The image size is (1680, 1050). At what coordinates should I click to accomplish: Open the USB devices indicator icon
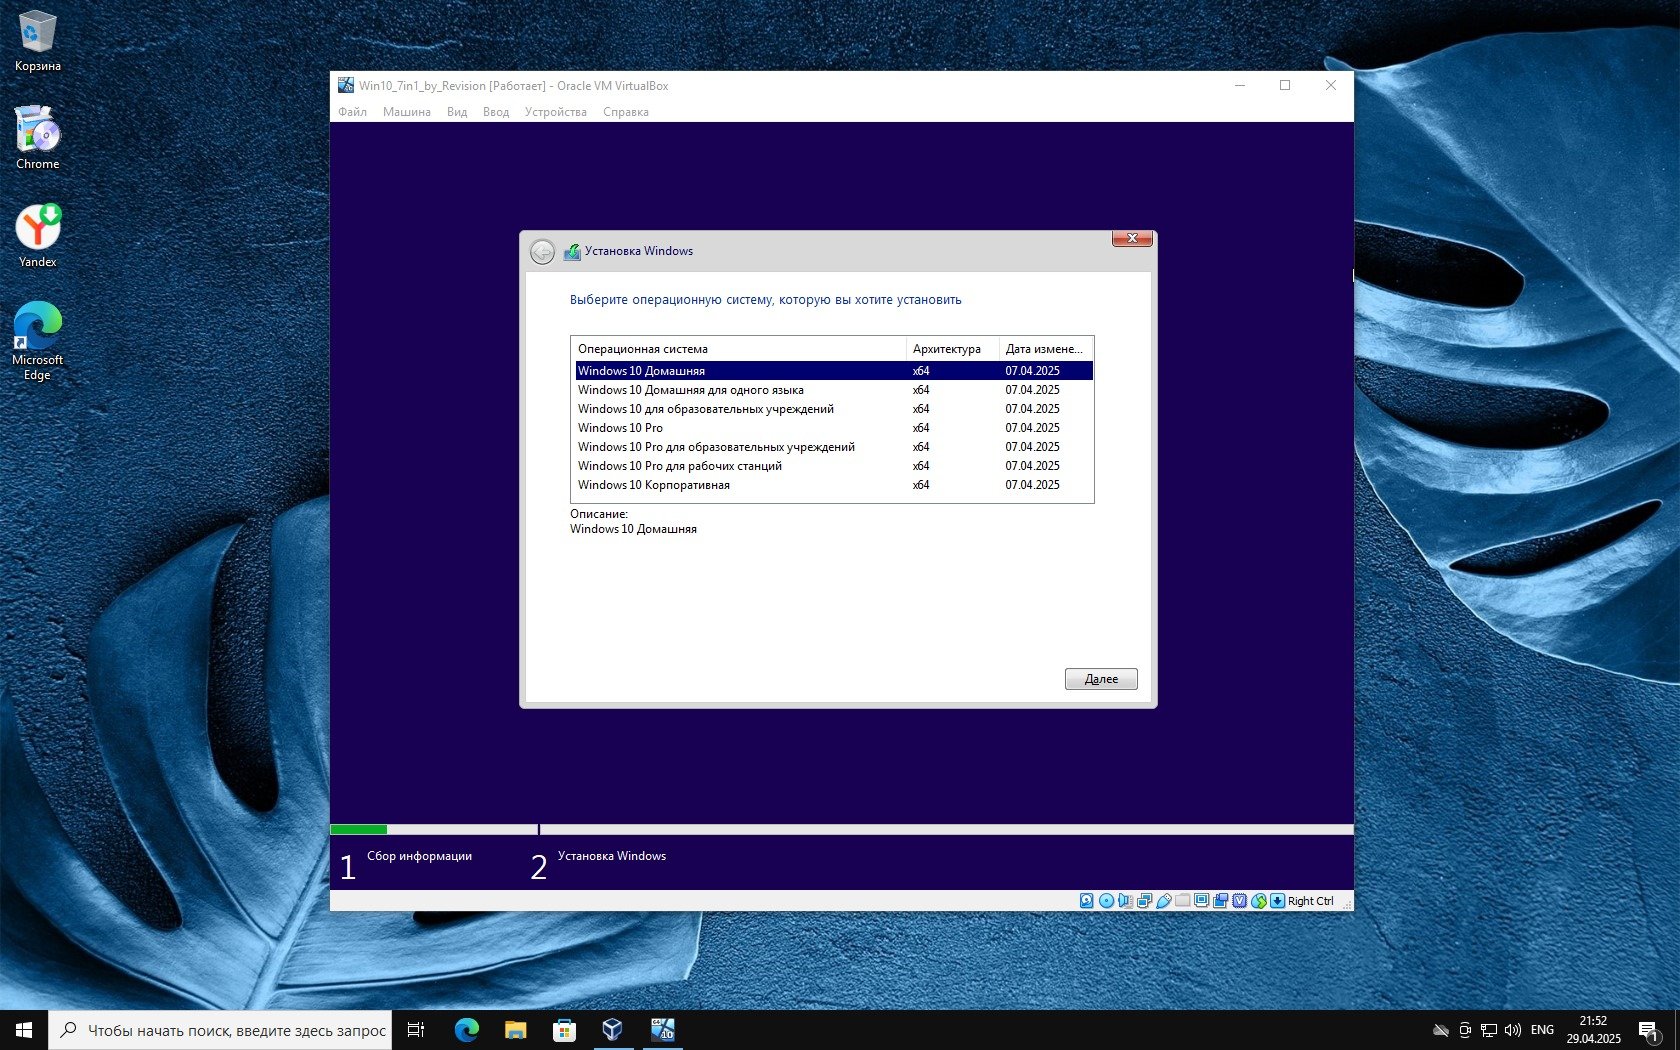pos(1163,901)
